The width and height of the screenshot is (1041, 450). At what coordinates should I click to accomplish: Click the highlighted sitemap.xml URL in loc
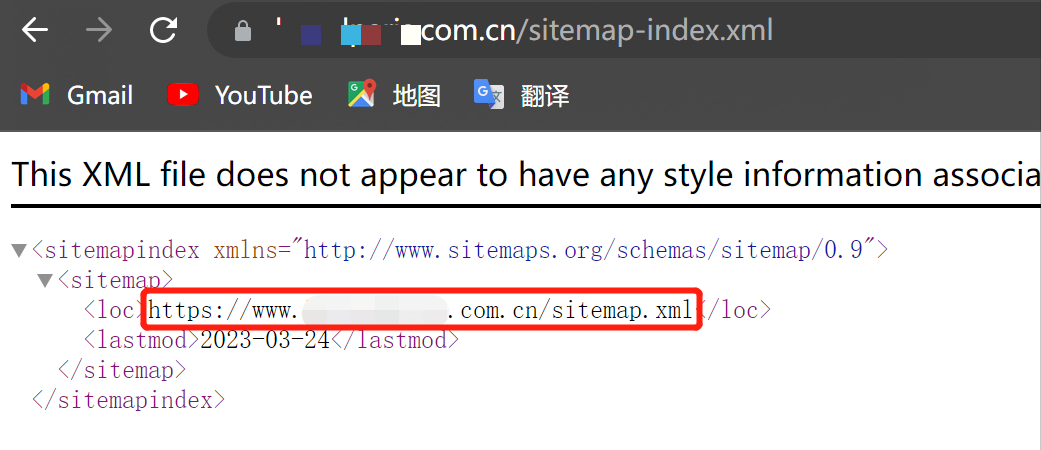pyautogui.click(x=421, y=309)
